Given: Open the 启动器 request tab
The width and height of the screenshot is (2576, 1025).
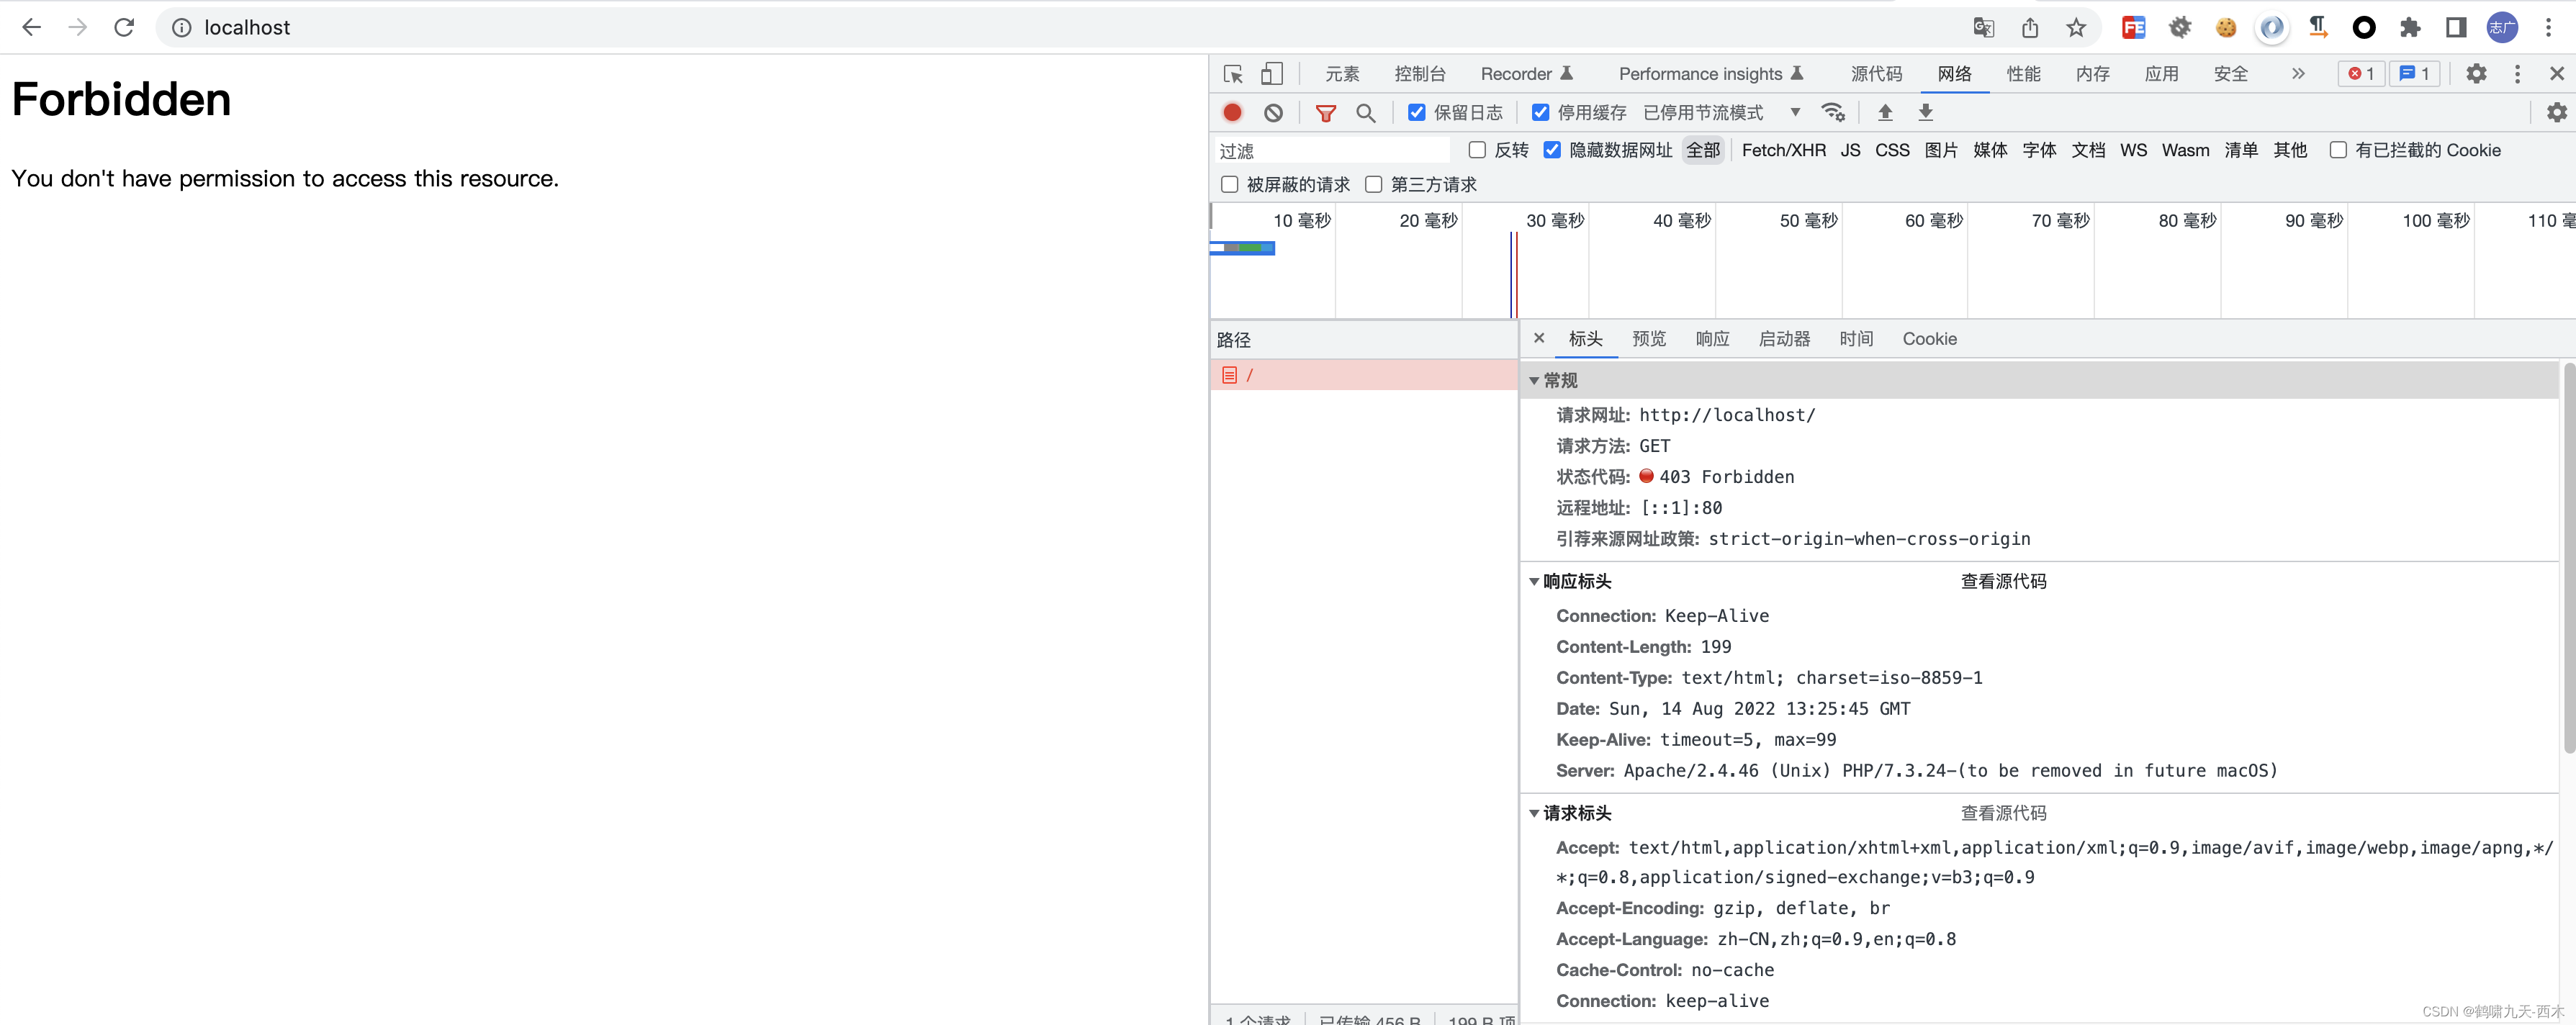Looking at the screenshot, I should (x=1784, y=339).
